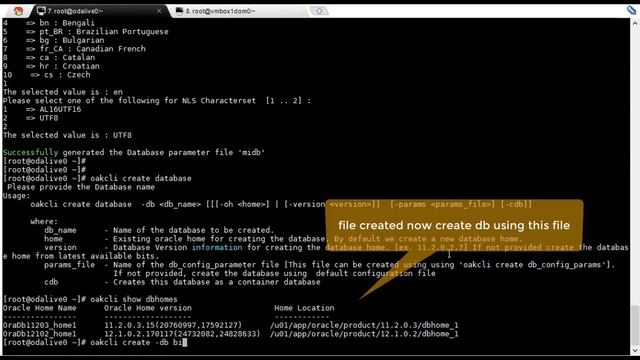The height and width of the screenshot is (360, 640).
Task: Click the 'Oracle Home version' column header
Action: tap(148, 308)
